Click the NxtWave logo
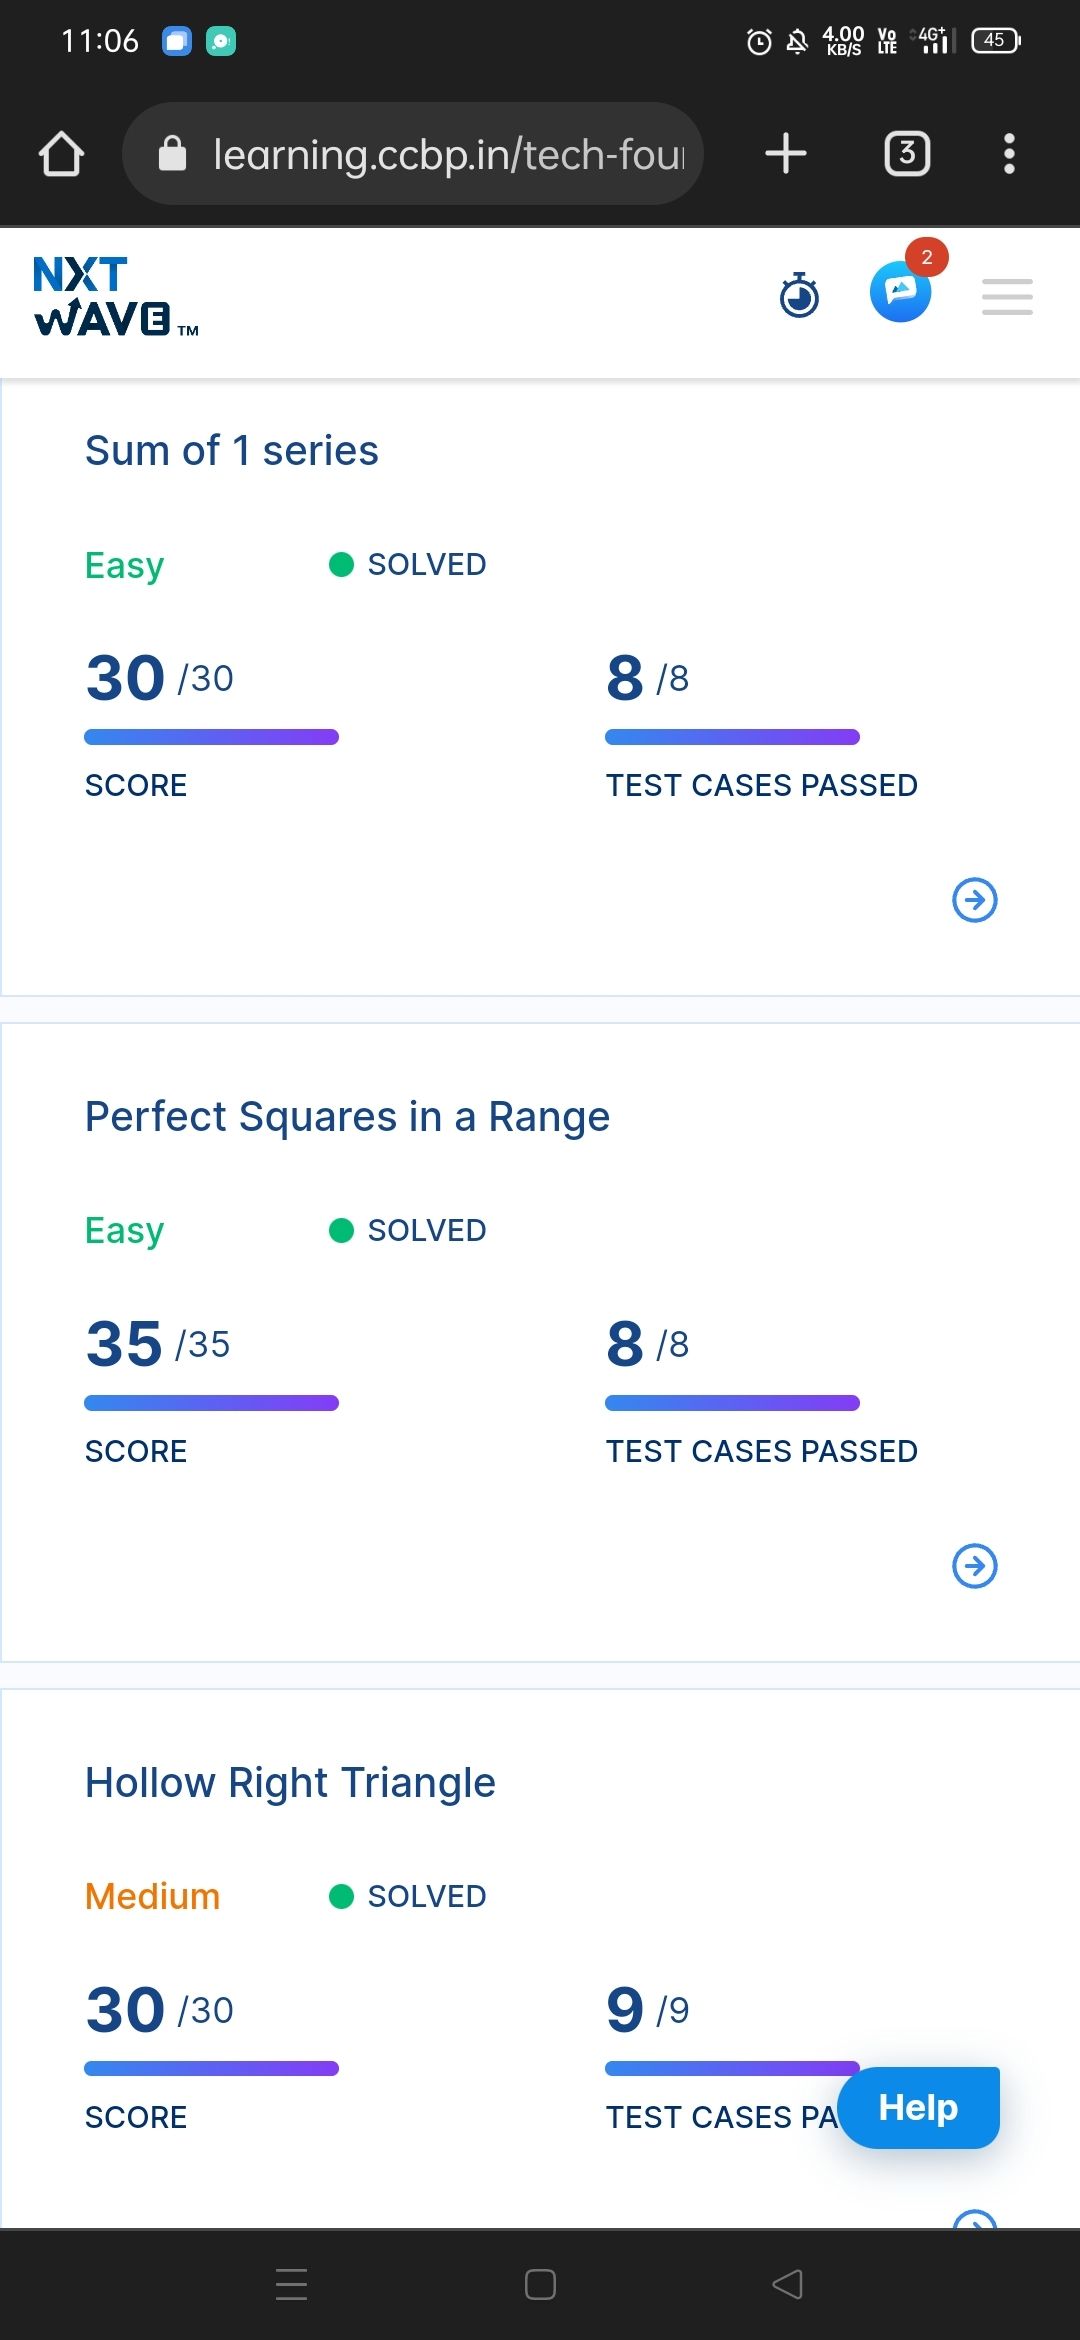Viewport: 1080px width, 2340px height. [116, 297]
